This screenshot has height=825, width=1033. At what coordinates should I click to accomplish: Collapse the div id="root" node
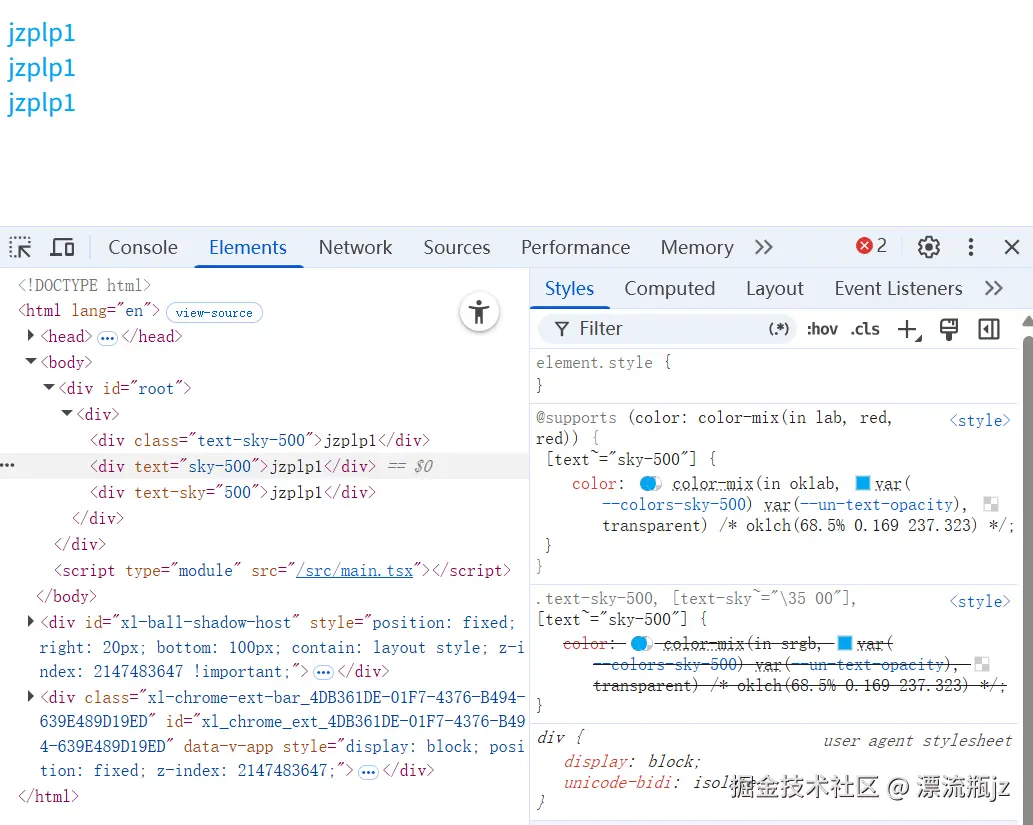coord(49,387)
